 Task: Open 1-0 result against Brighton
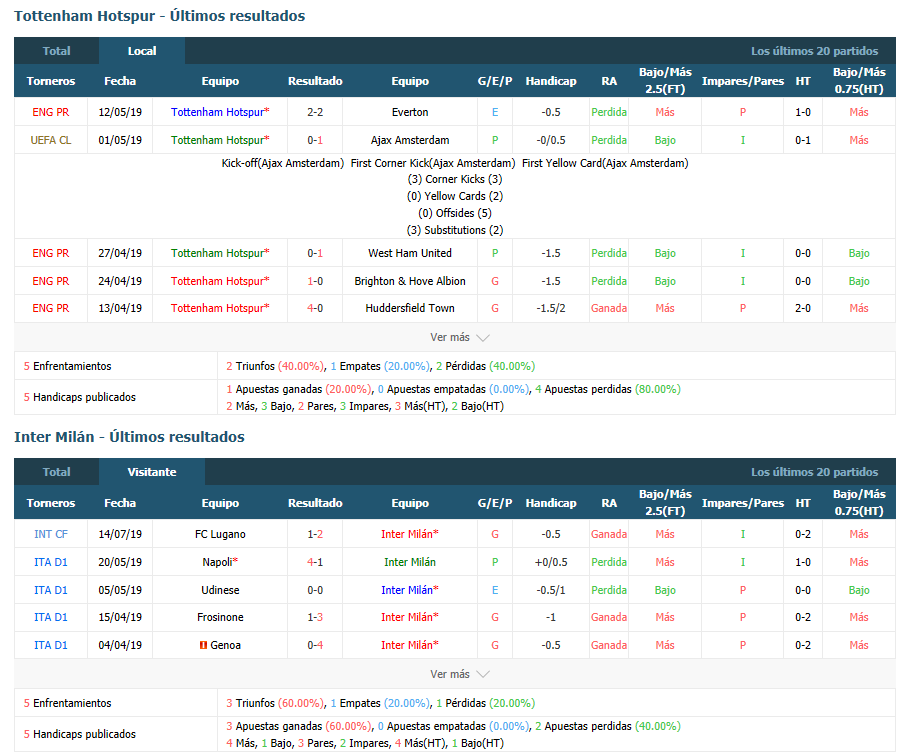tap(315, 281)
